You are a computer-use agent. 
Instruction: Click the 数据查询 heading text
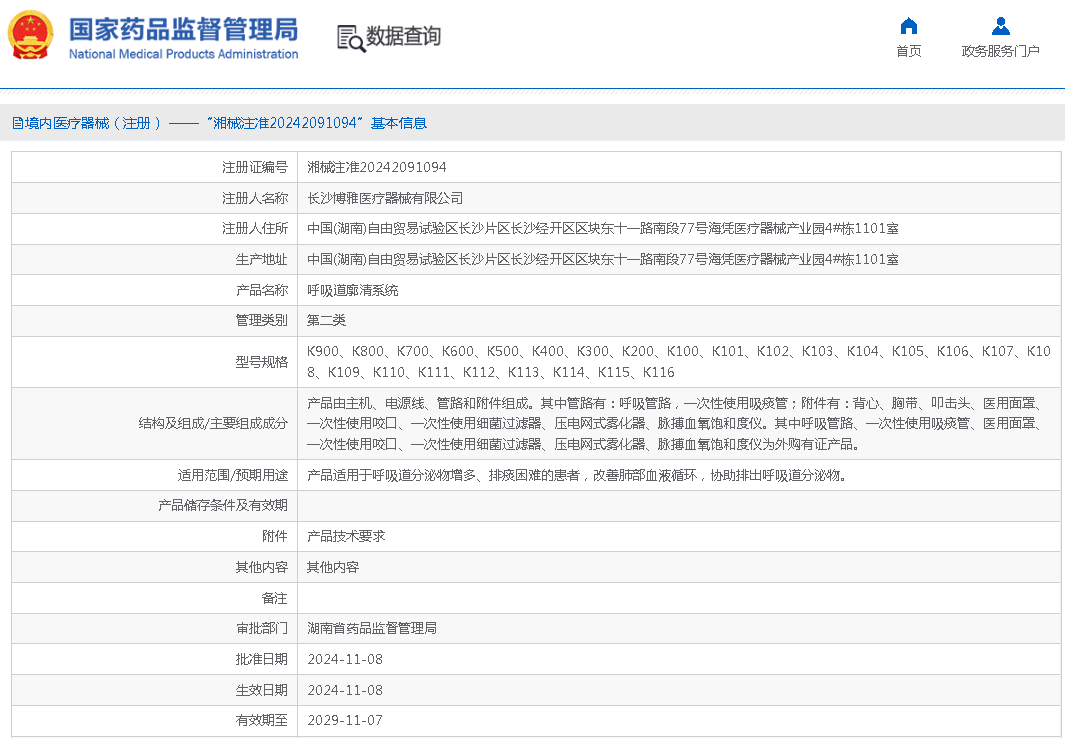(x=403, y=37)
